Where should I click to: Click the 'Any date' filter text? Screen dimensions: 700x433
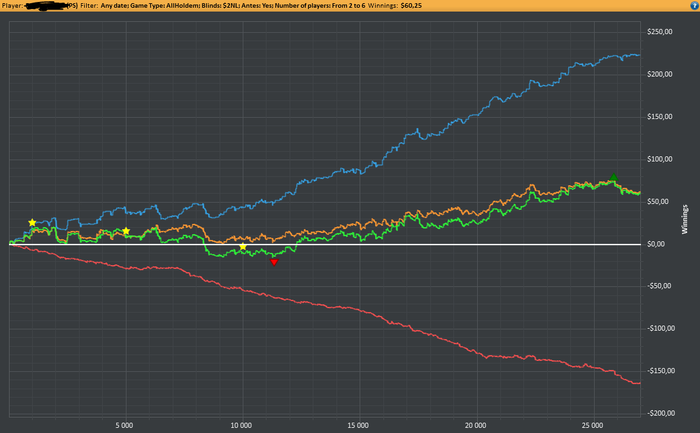114,6
